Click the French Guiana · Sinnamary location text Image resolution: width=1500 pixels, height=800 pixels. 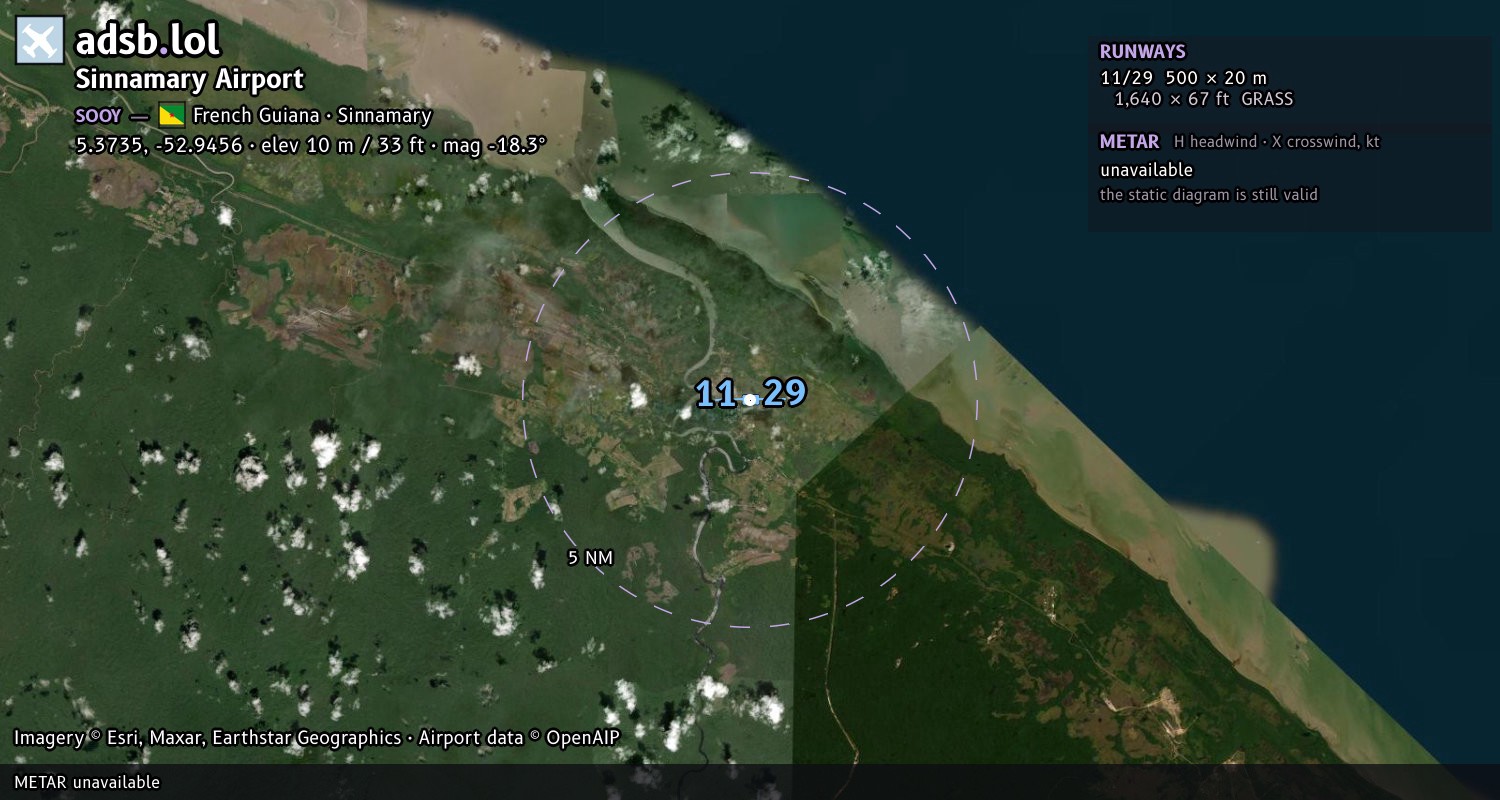click(x=312, y=116)
